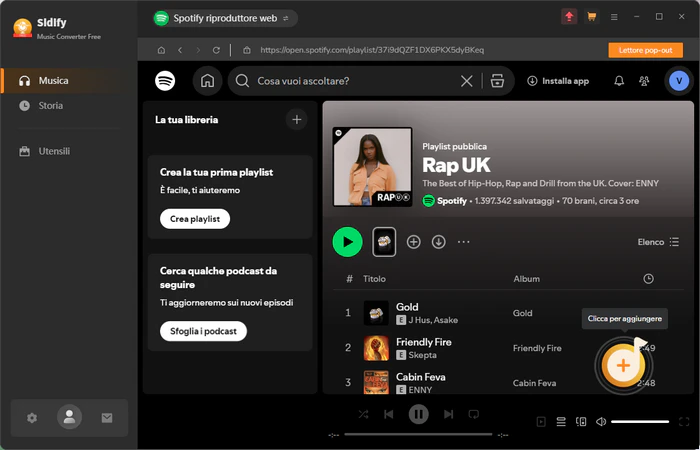The height and width of the screenshot is (450, 700).
Task: Click the Album column header
Action: [526, 279]
